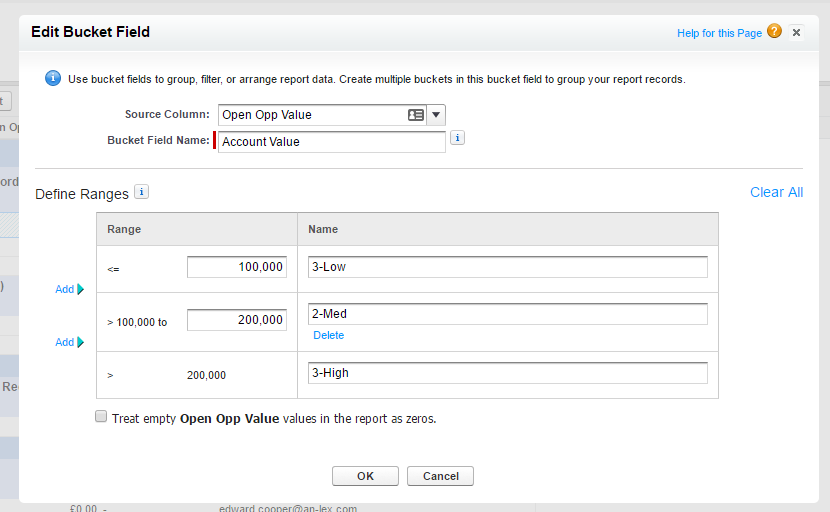Click info icon beside Define Ranges

[x=142, y=192]
